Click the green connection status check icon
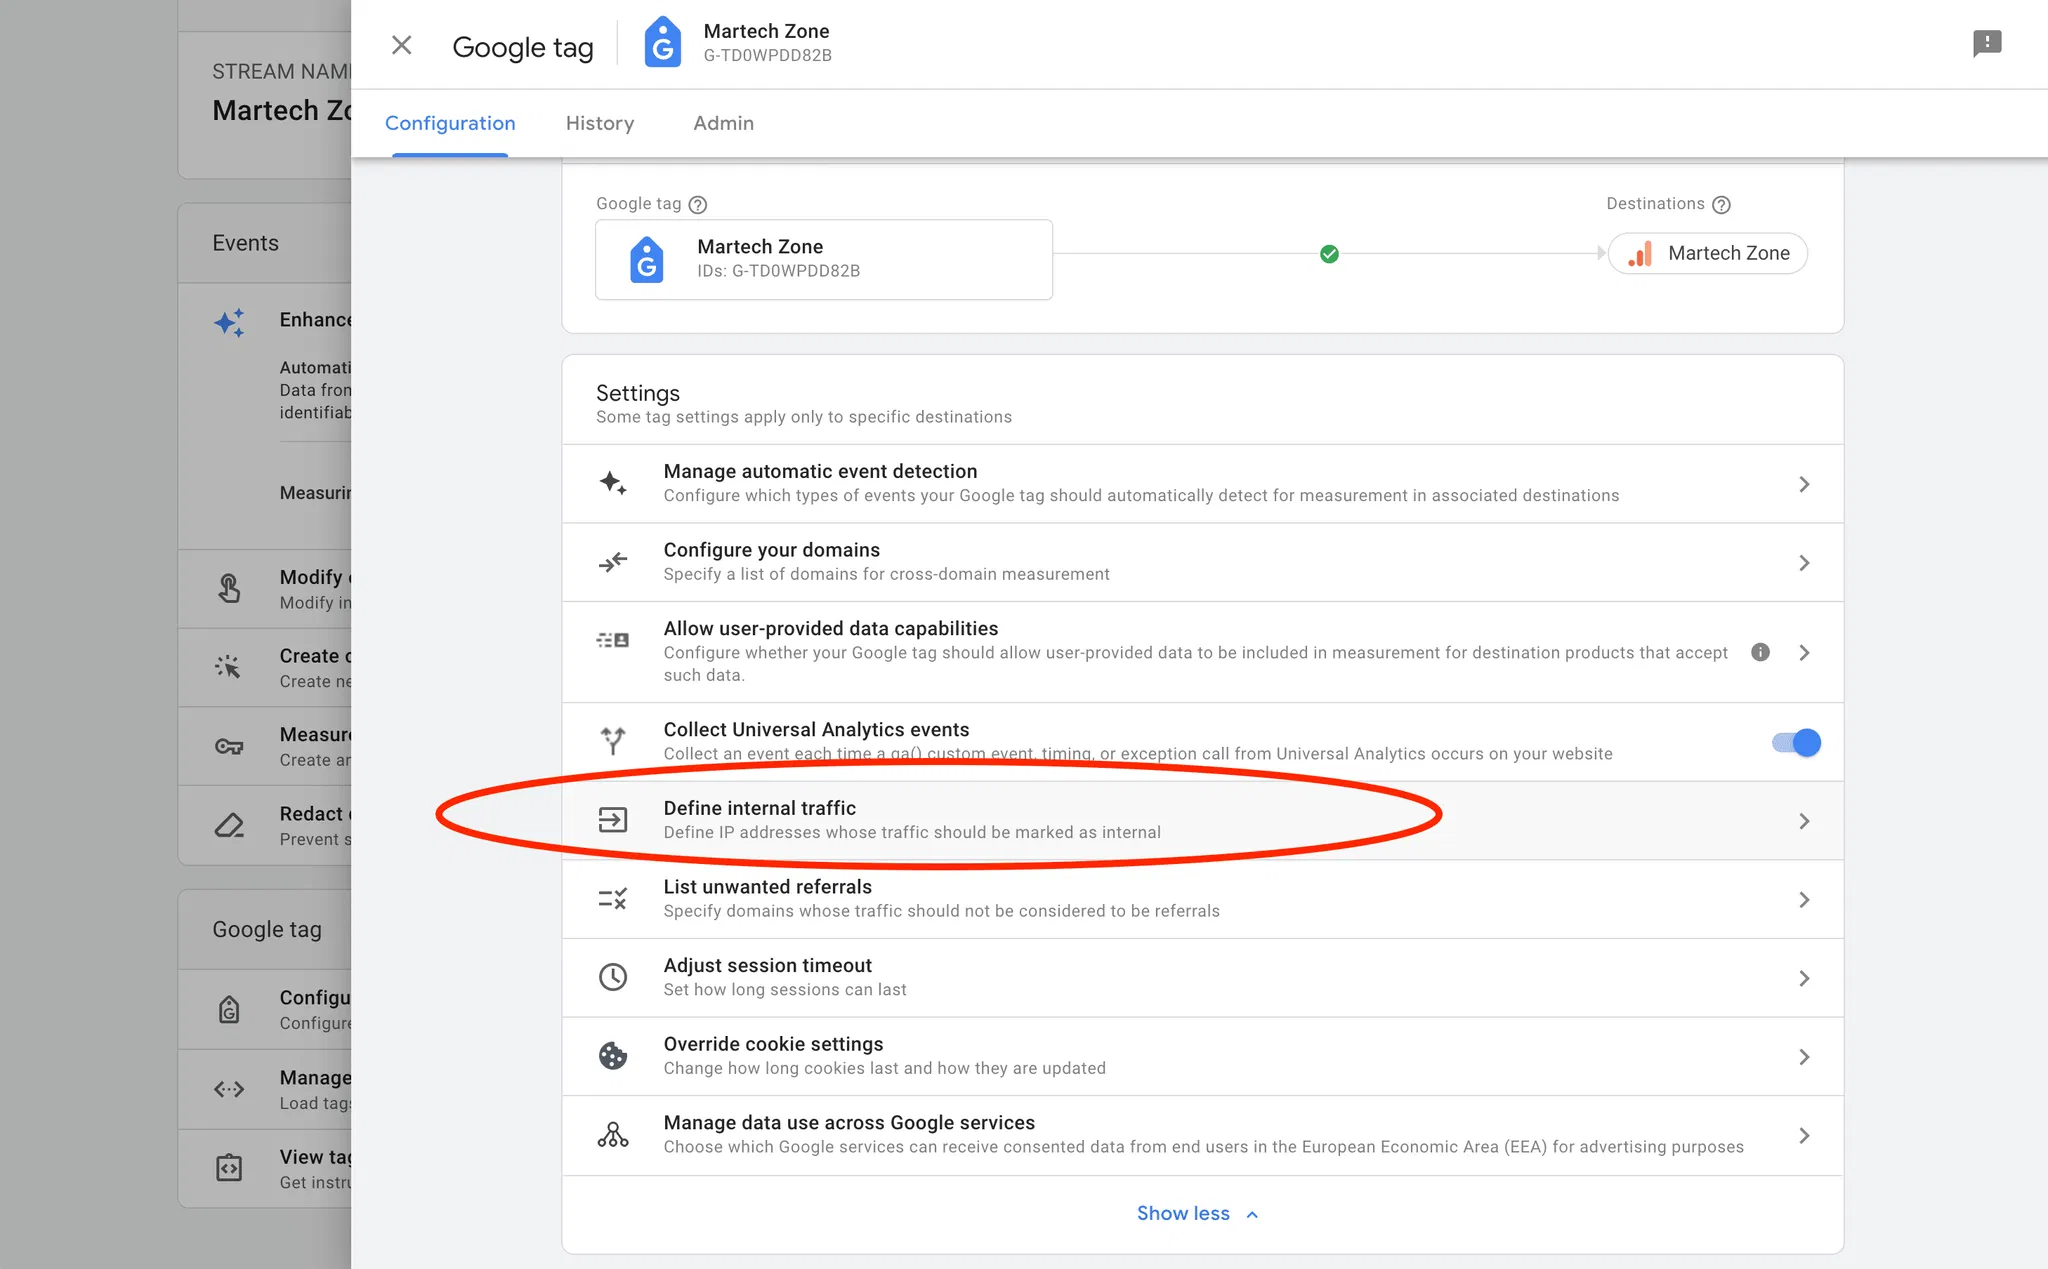Image resolution: width=2048 pixels, height=1269 pixels. pyautogui.click(x=1329, y=254)
